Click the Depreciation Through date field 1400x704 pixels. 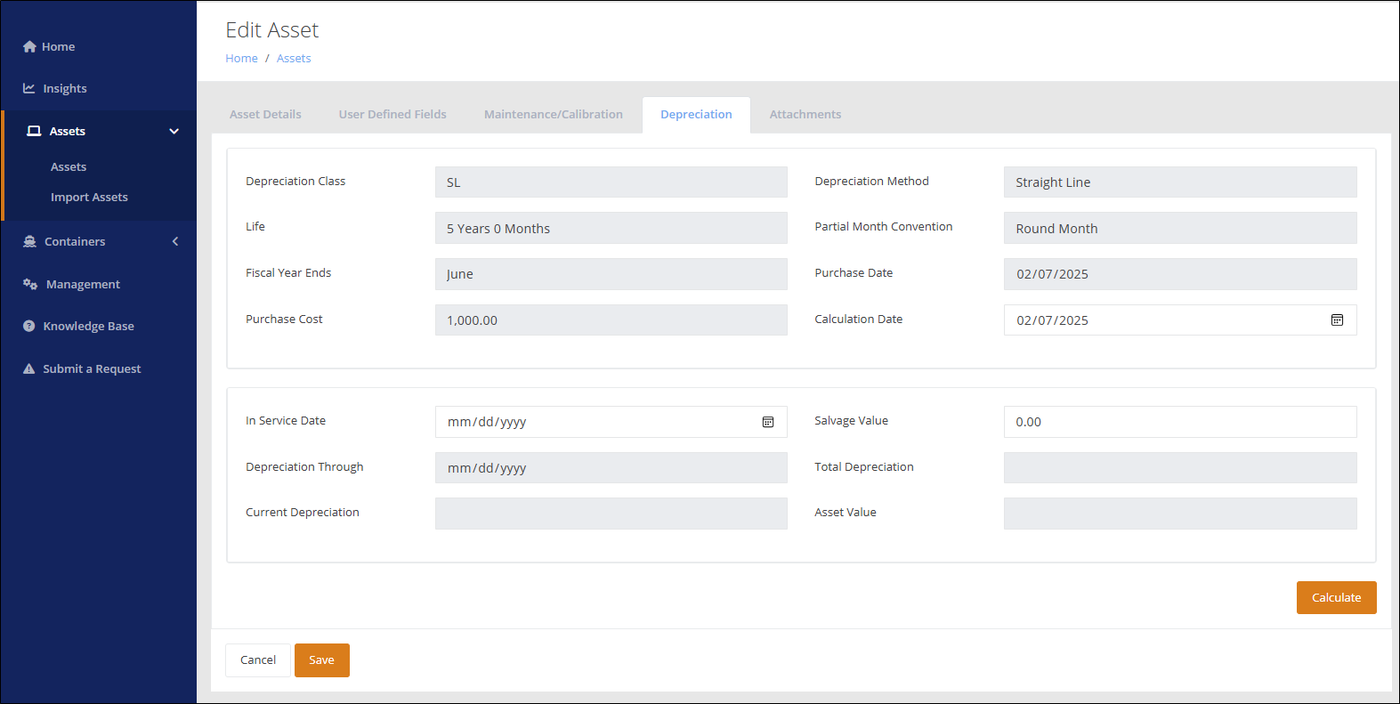(611, 468)
